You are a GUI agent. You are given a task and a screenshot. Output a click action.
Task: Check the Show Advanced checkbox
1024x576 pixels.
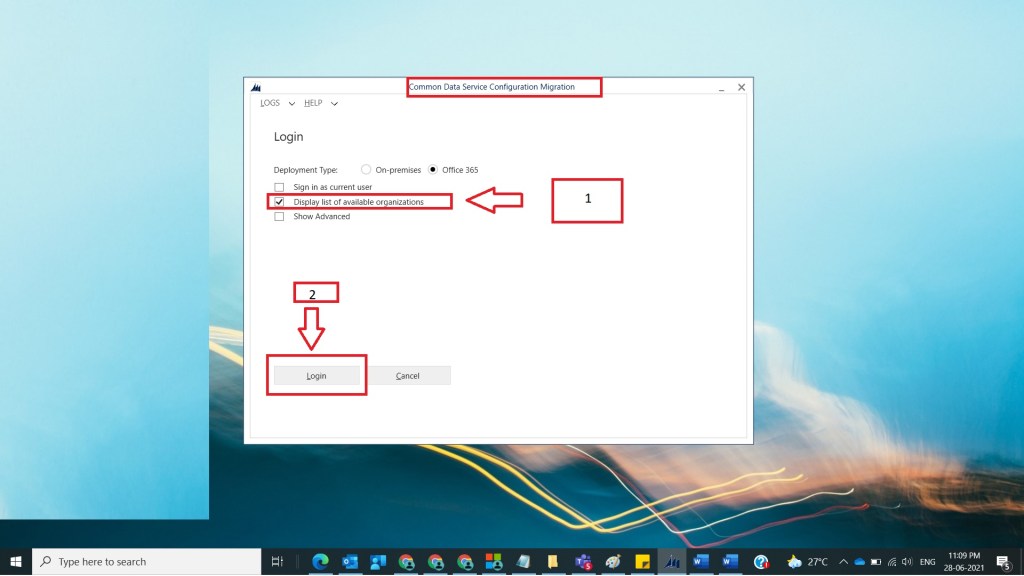click(279, 217)
